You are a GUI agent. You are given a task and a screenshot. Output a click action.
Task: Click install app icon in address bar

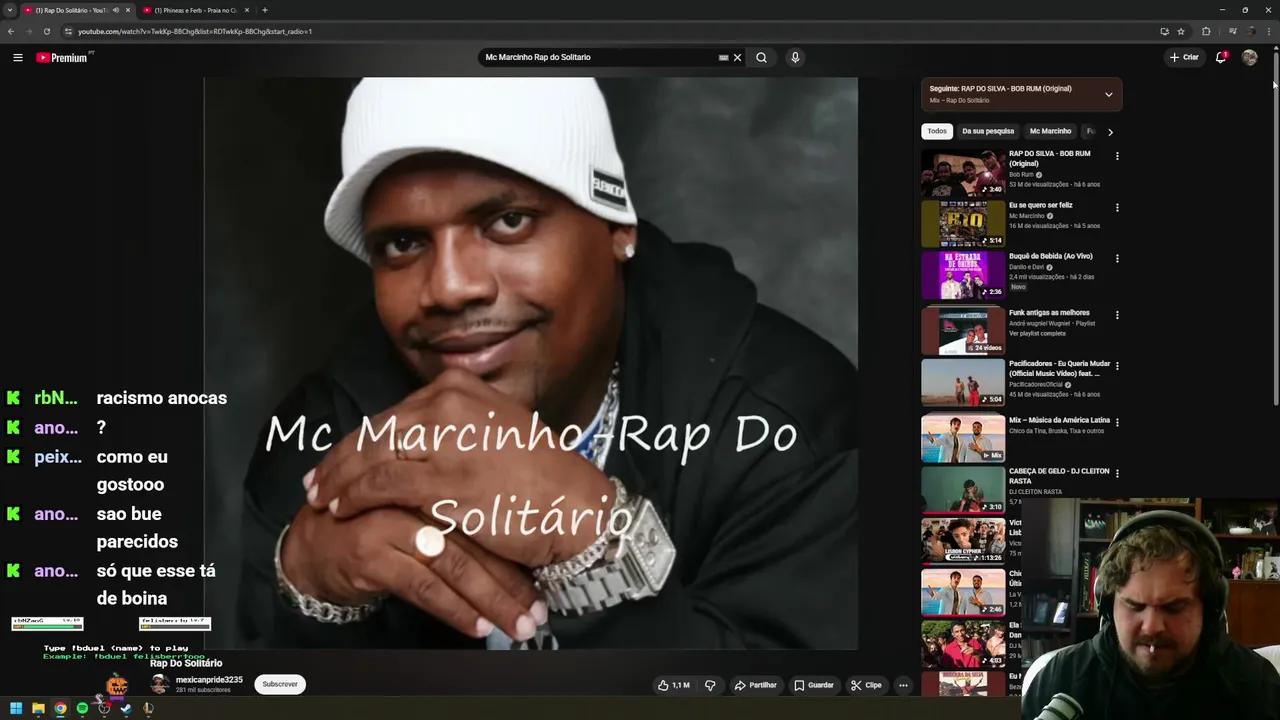click(1164, 31)
